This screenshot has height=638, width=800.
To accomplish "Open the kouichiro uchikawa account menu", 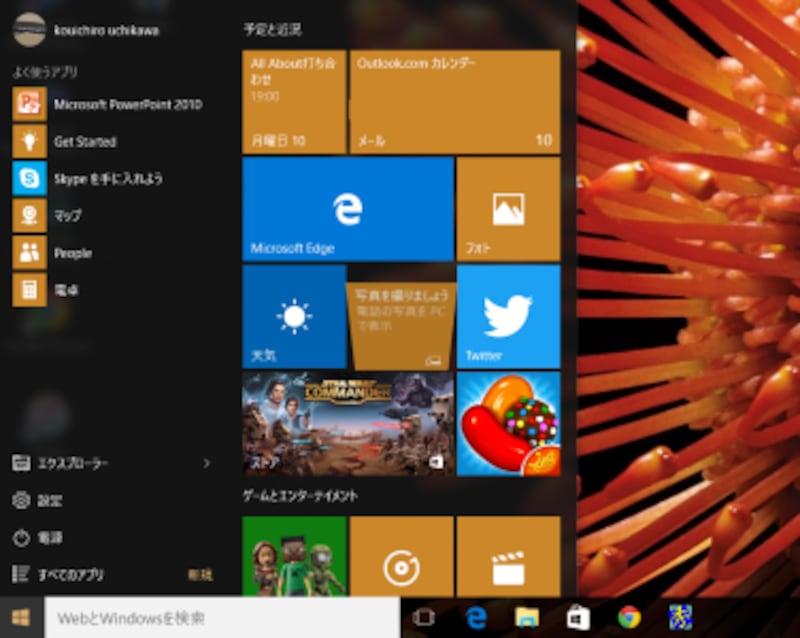I will click(86, 30).
